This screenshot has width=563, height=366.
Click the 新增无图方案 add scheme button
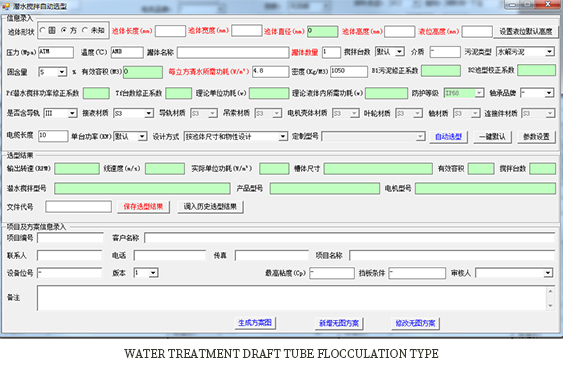339,323
